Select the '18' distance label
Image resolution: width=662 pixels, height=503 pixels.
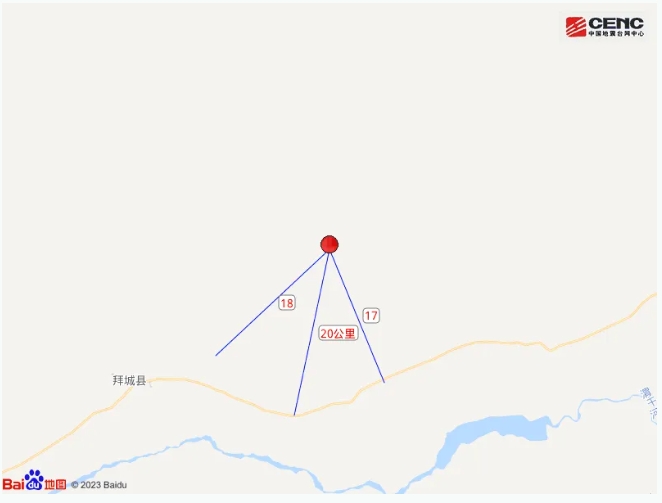287,303
